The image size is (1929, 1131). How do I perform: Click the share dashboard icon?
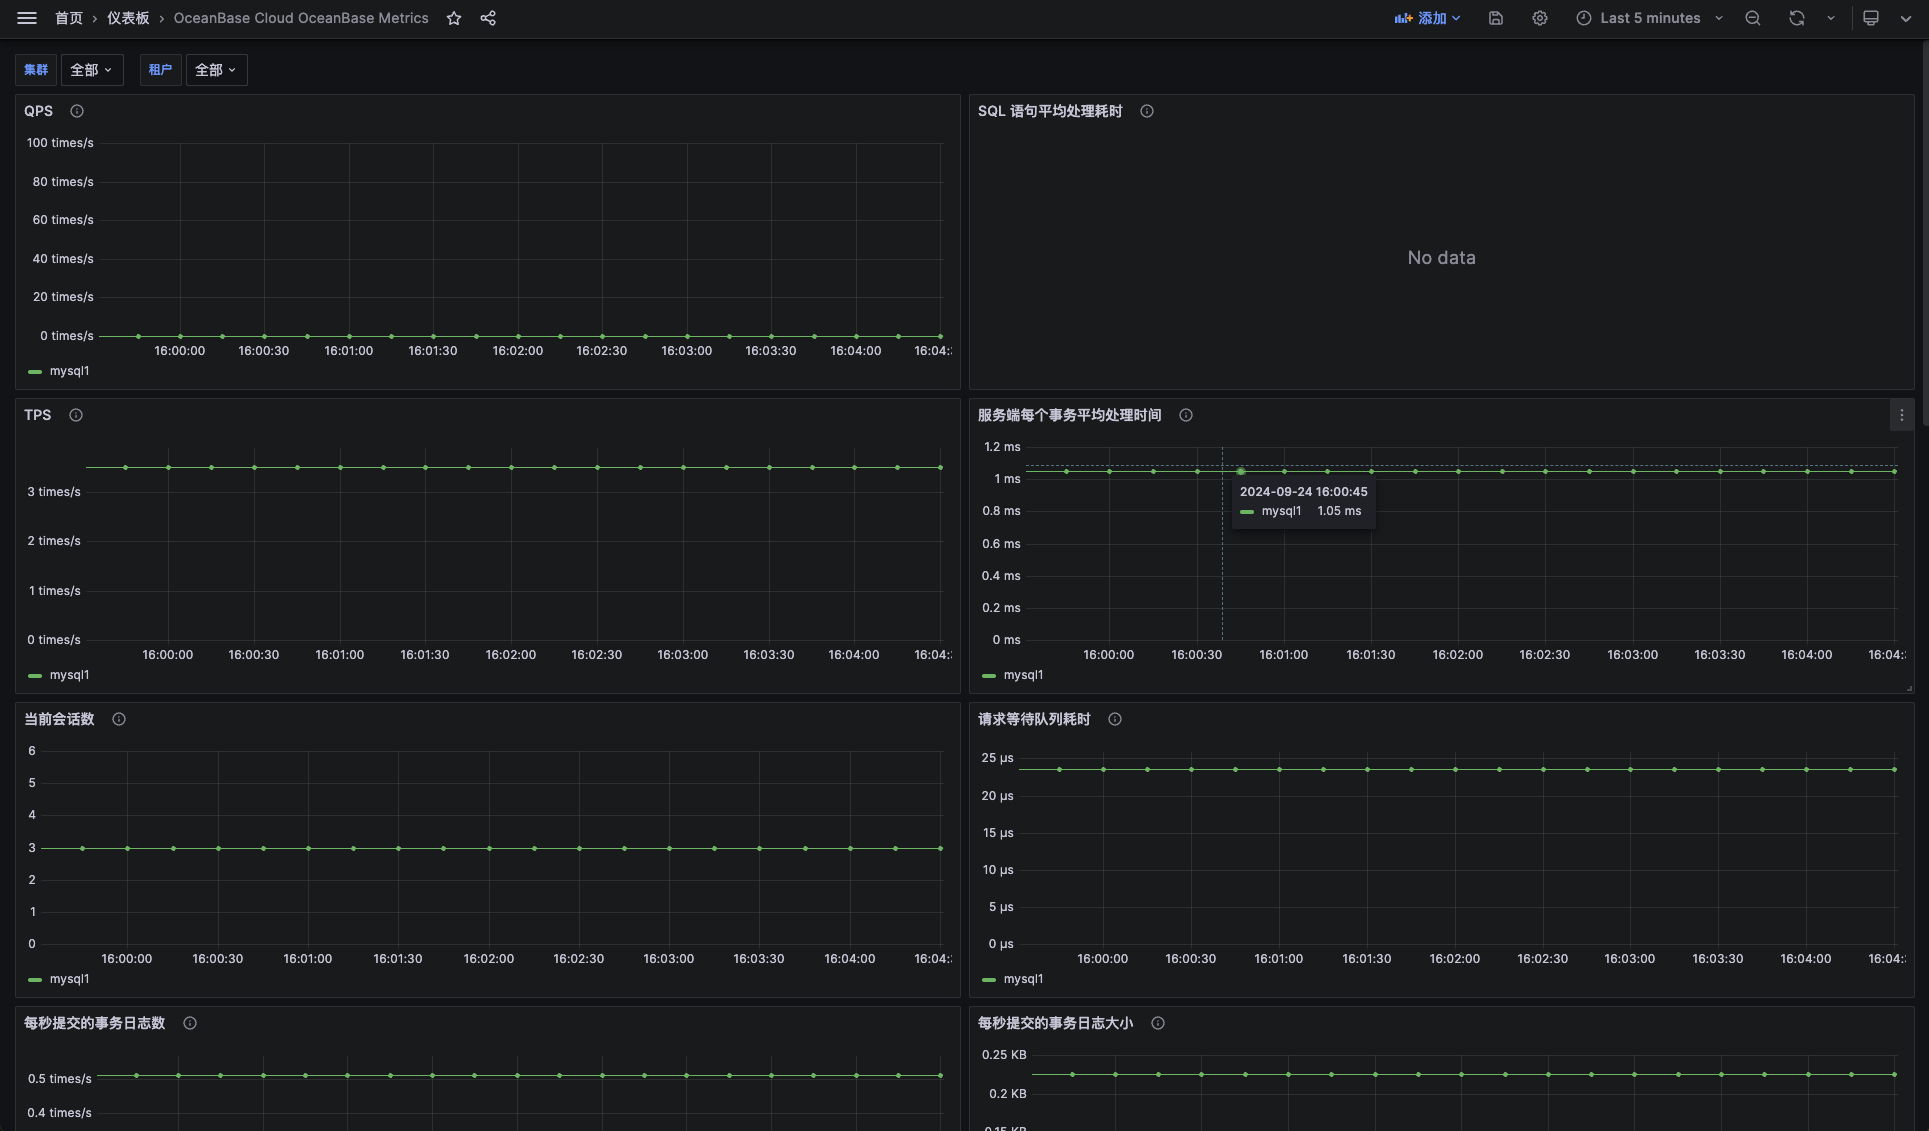pyautogui.click(x=488, y=18)
